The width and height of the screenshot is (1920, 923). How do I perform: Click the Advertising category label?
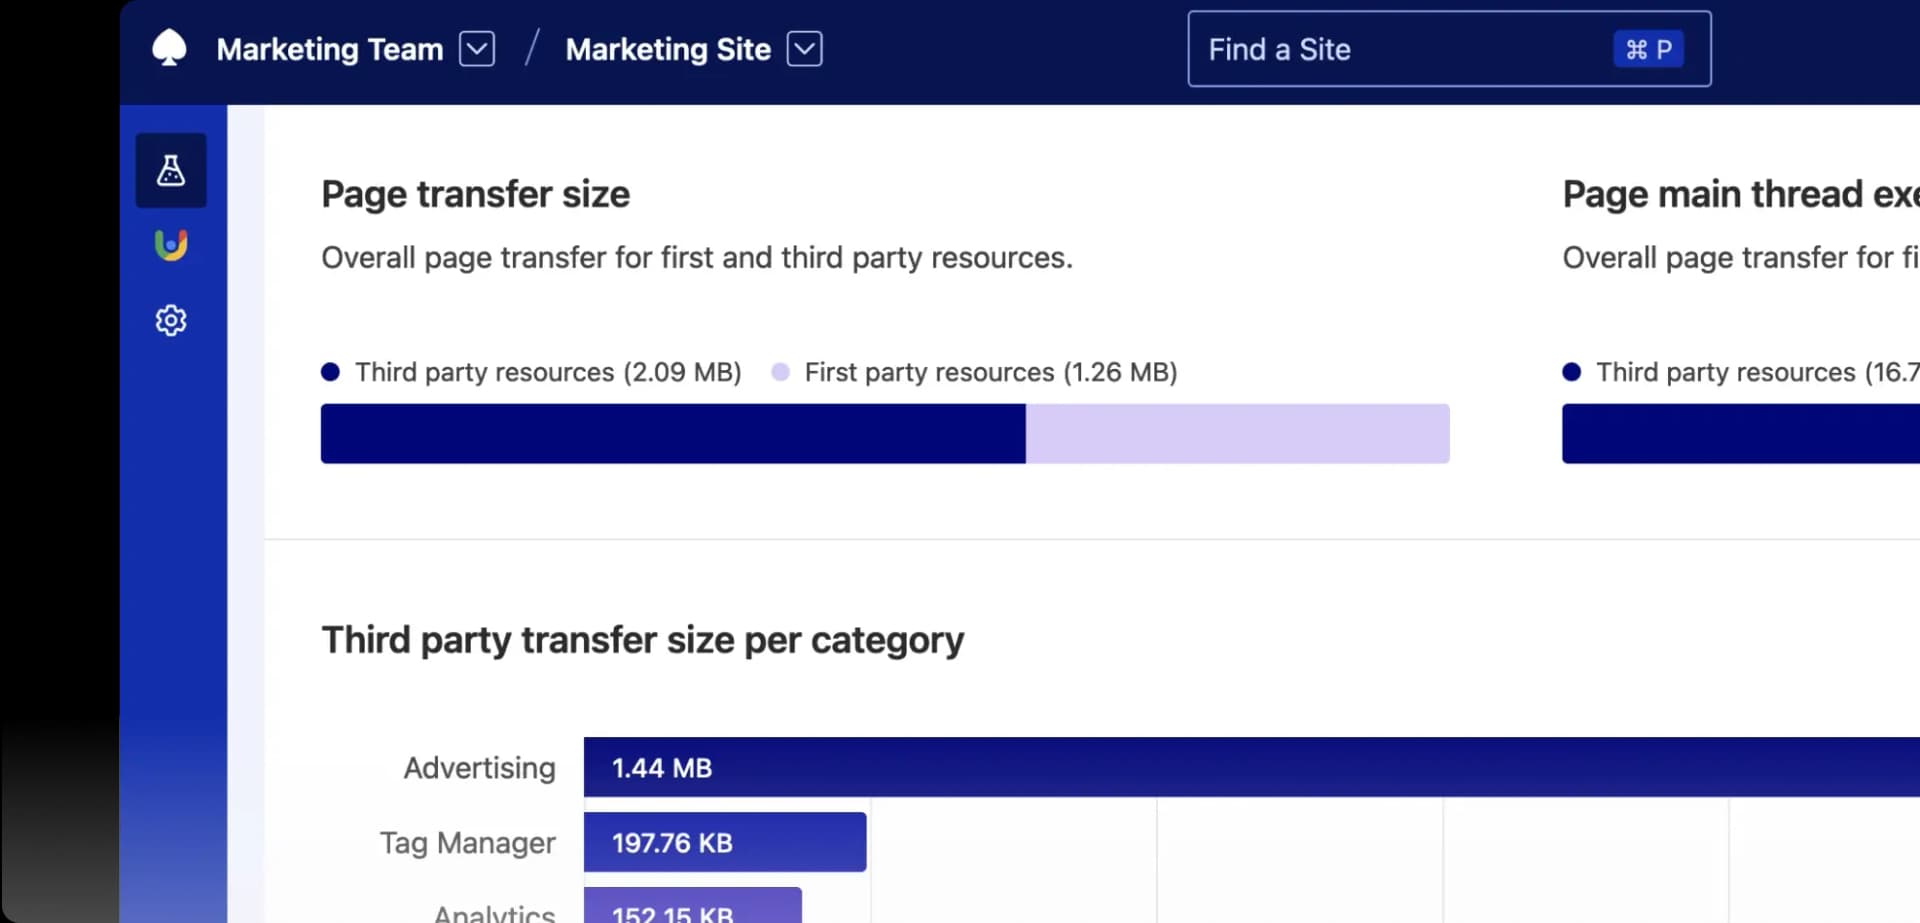click(479, 767)
